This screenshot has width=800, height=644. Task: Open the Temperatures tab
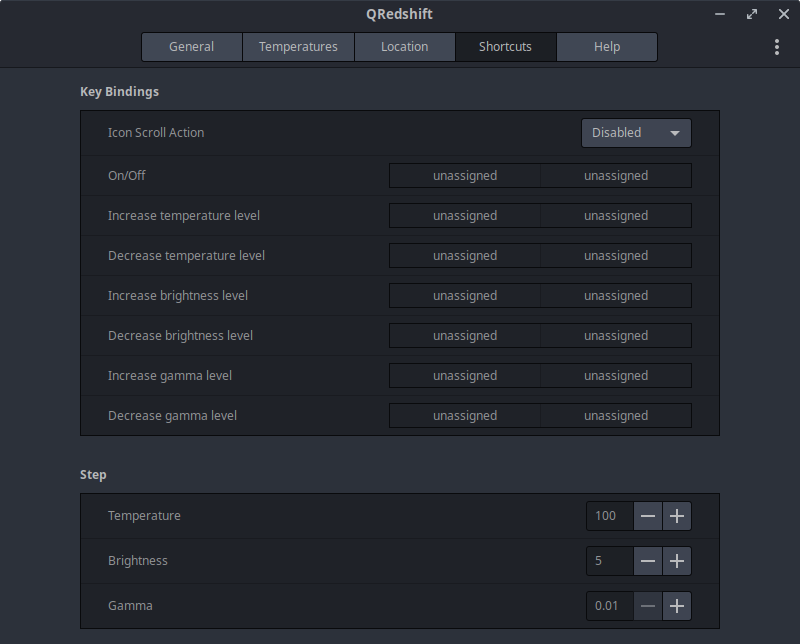click(x=298, y=47)
